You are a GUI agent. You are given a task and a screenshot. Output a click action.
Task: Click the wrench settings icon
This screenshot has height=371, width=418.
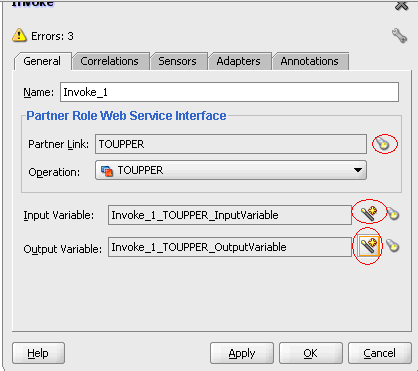[399, 35]
